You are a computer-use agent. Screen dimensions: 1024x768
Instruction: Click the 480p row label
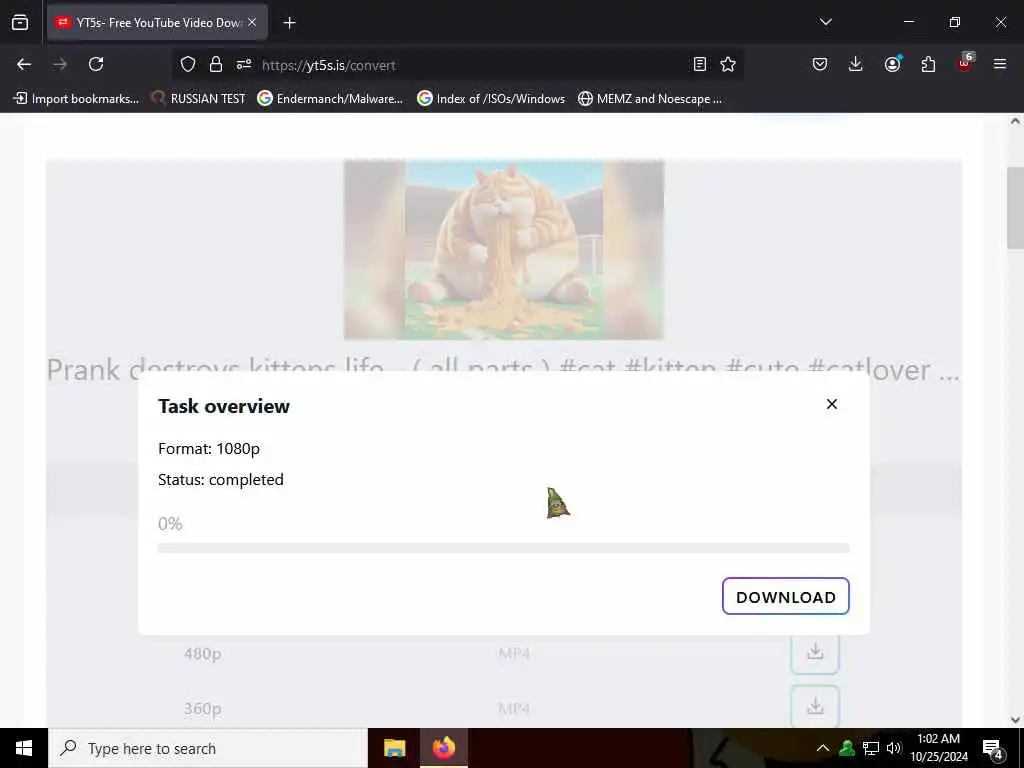(x=202, y=654)
